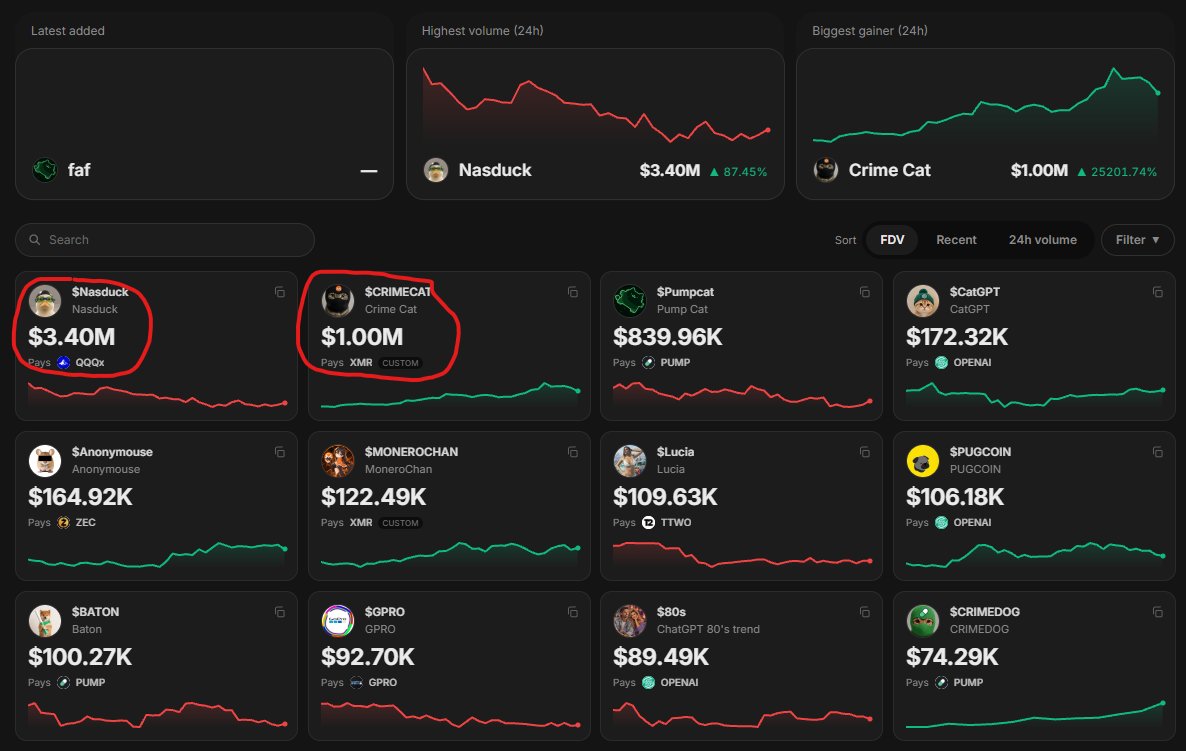The image size is (1186, 751).
Task: Click the $100.27K value
Action: coord(80,656)
